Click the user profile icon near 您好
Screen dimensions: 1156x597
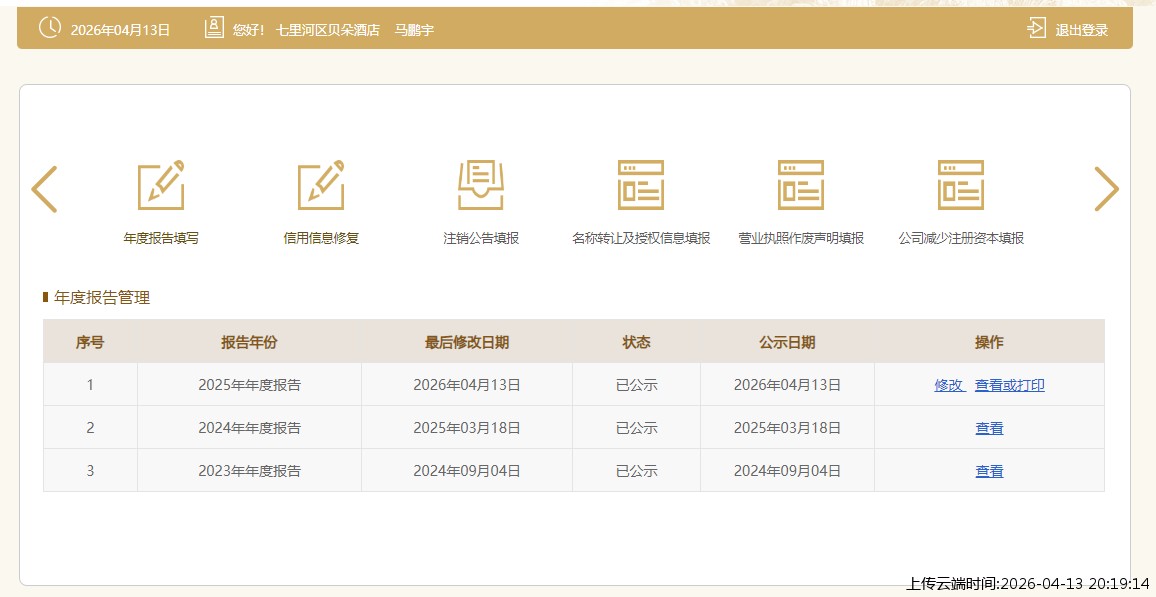(214, 29)
